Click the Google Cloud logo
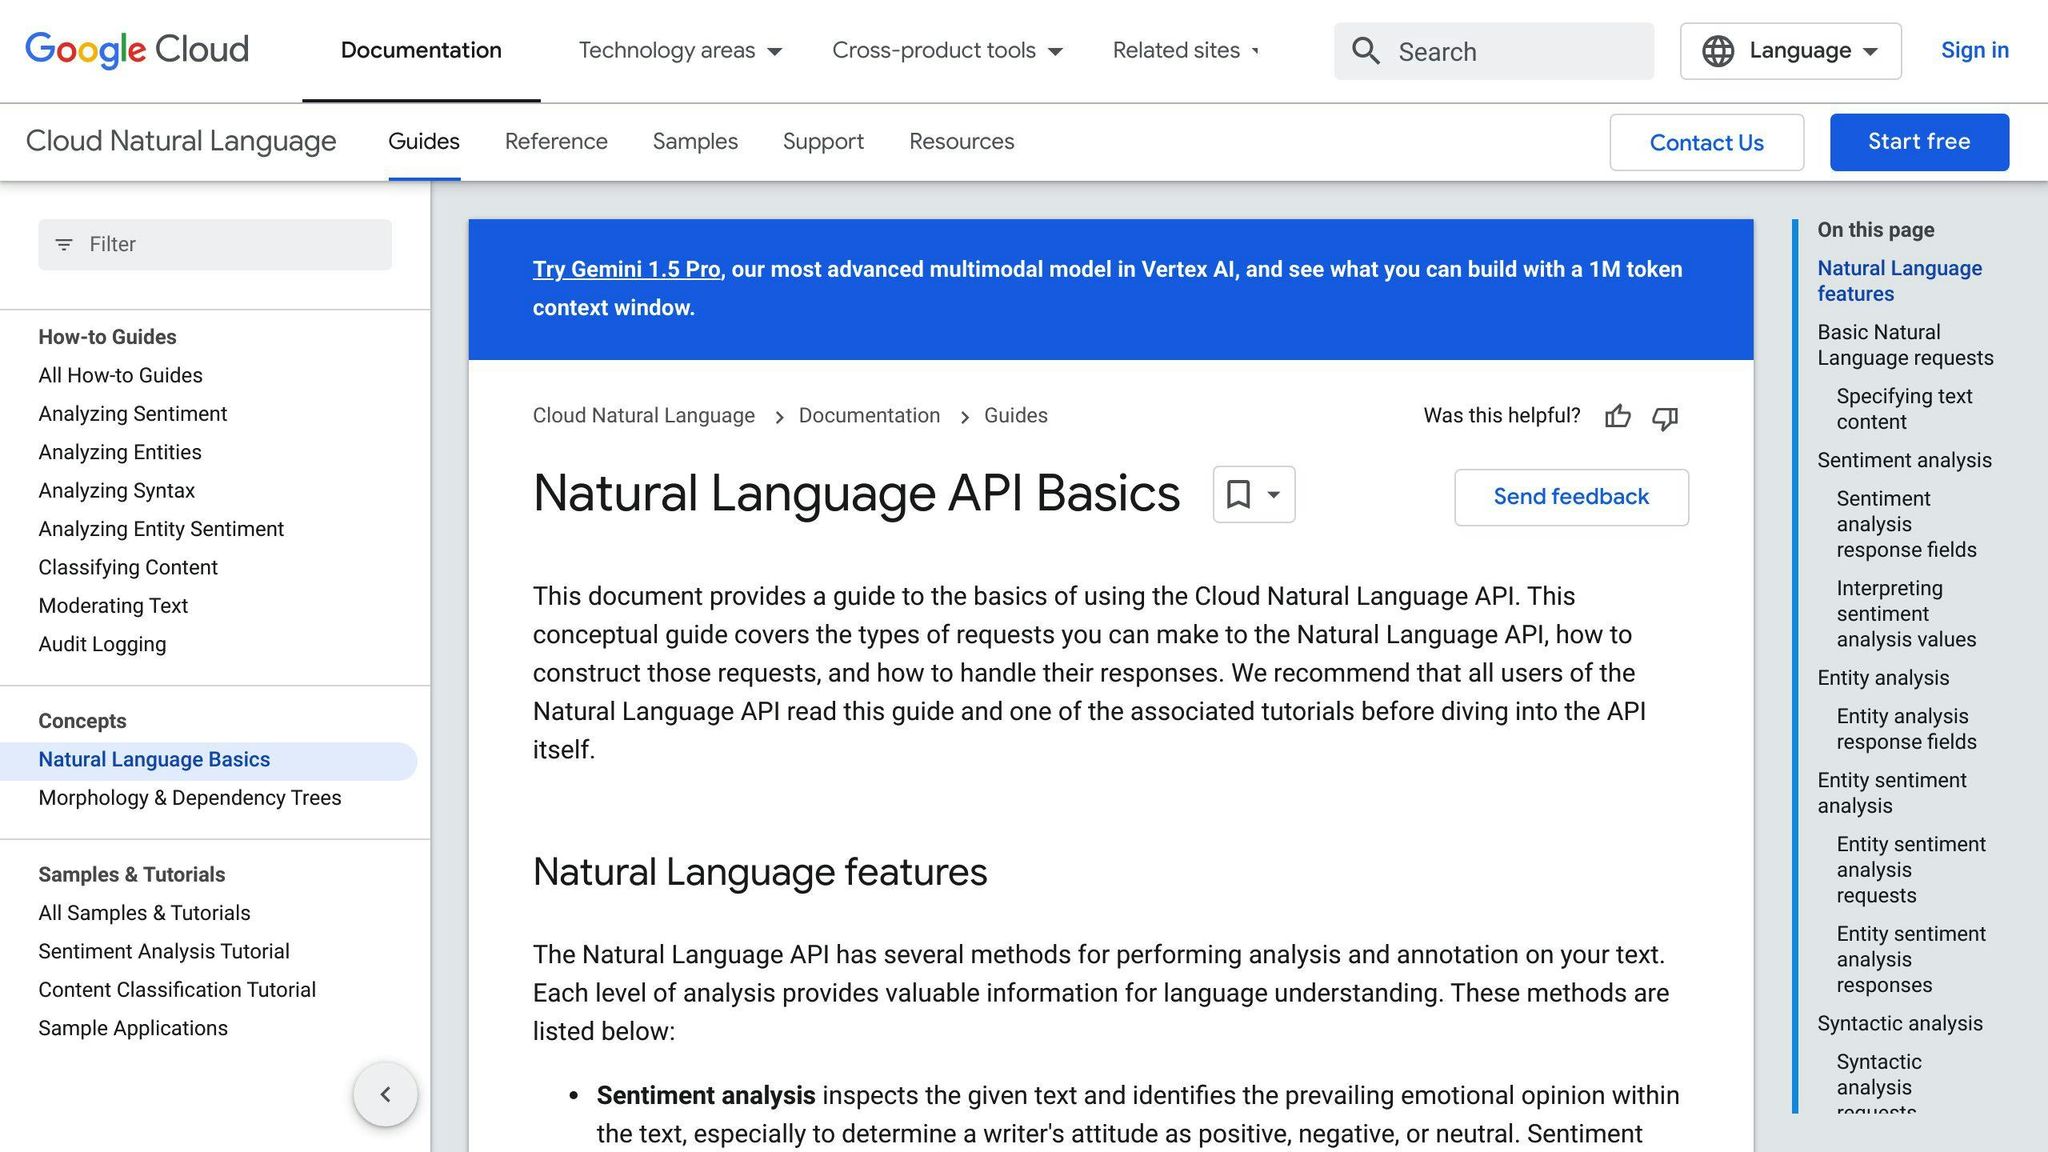This screenshot has width=2048, height=1152. pyautogui.click(x=137, y=49)
